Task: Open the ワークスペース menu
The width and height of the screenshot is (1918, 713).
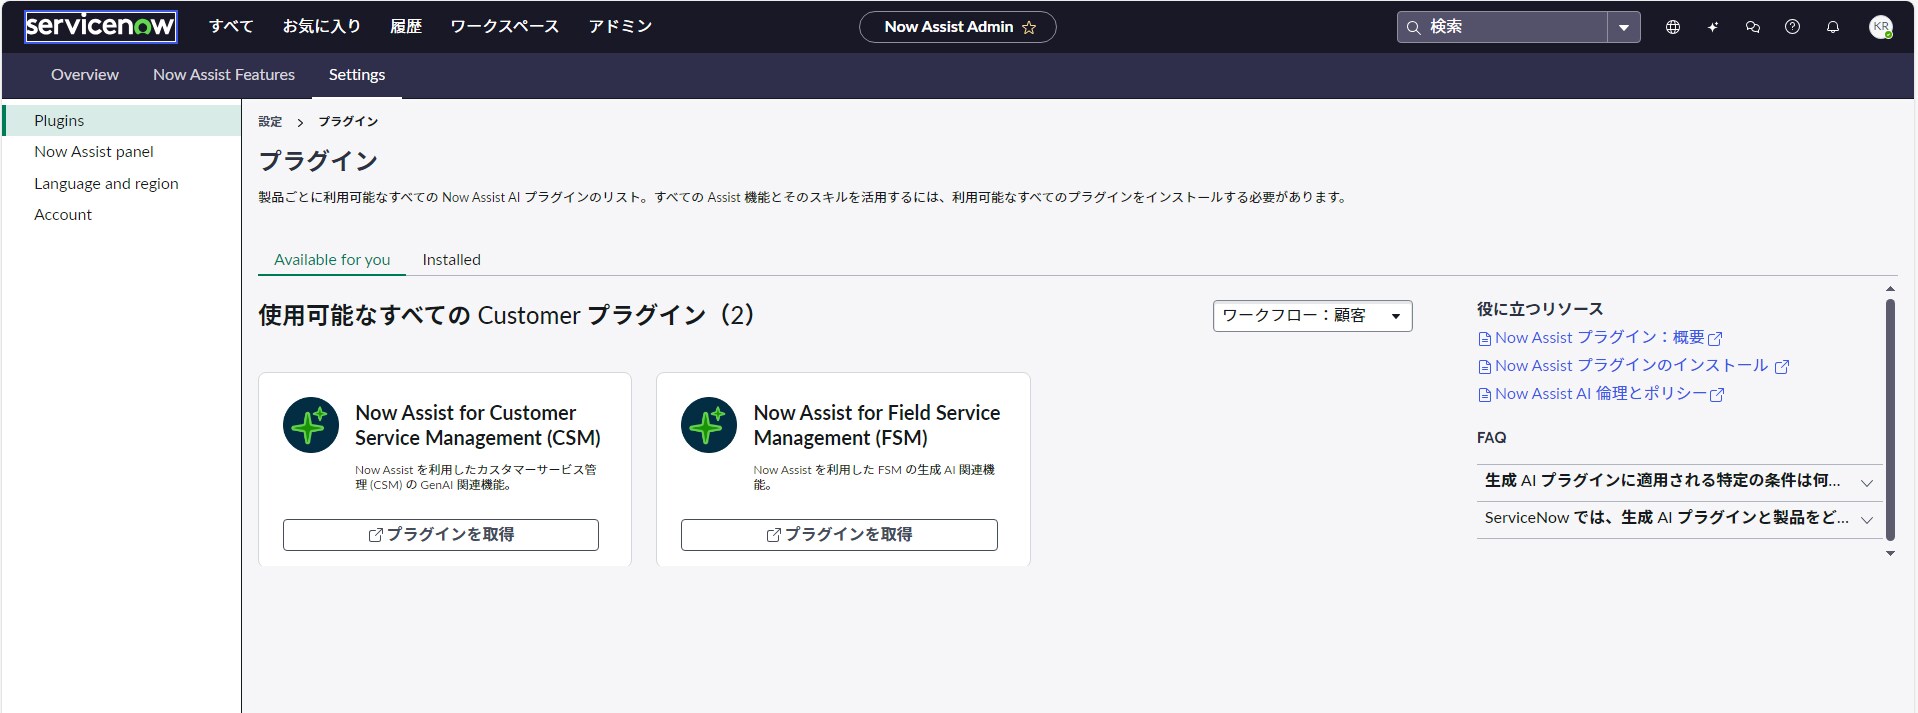Action: tap(505, 27)
